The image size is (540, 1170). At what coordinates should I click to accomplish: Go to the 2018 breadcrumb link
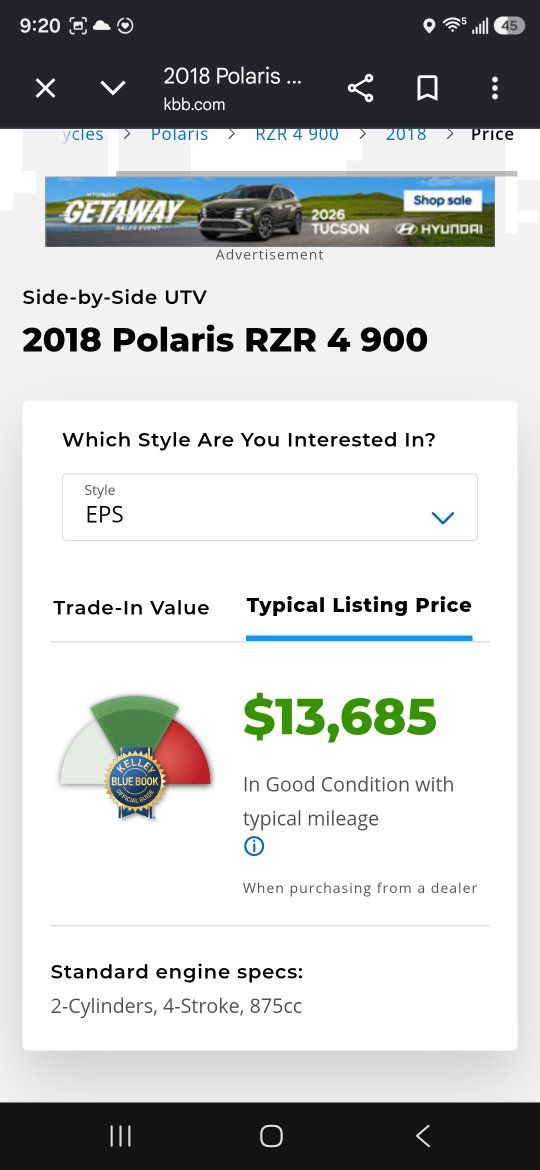click(x=406, y=134)
